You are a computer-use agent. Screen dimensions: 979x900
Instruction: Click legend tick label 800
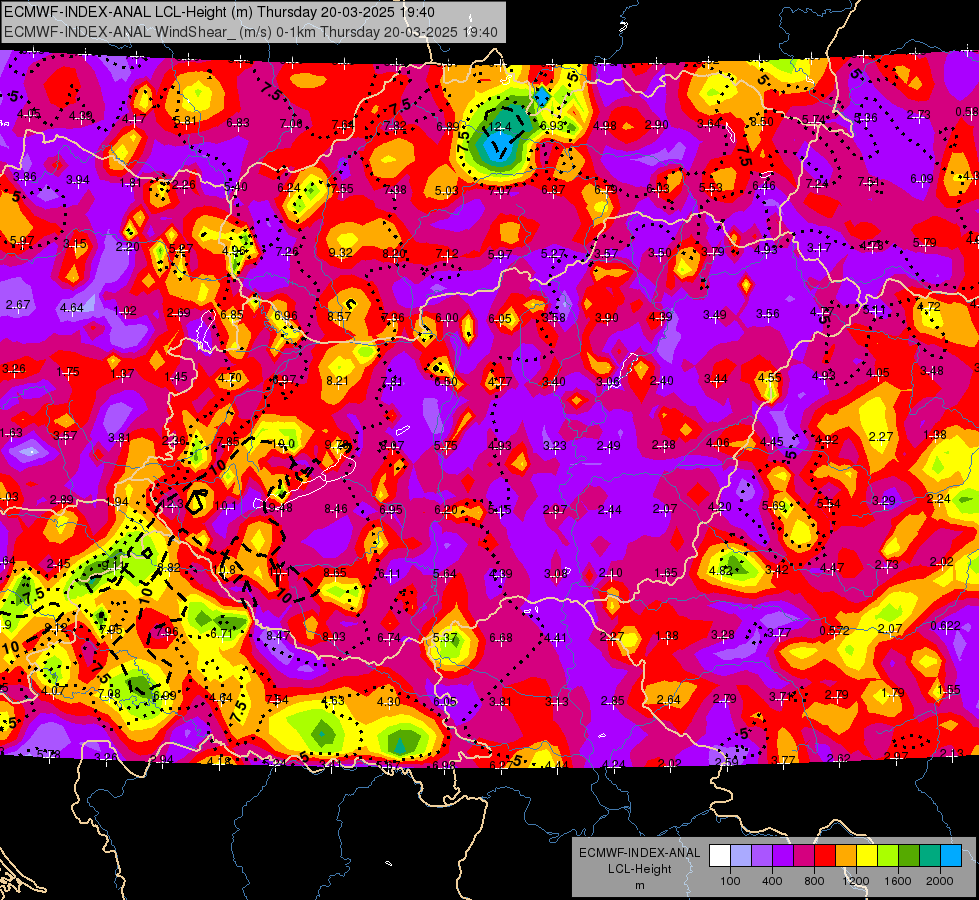pyautogui.click(x=814, y=881)
